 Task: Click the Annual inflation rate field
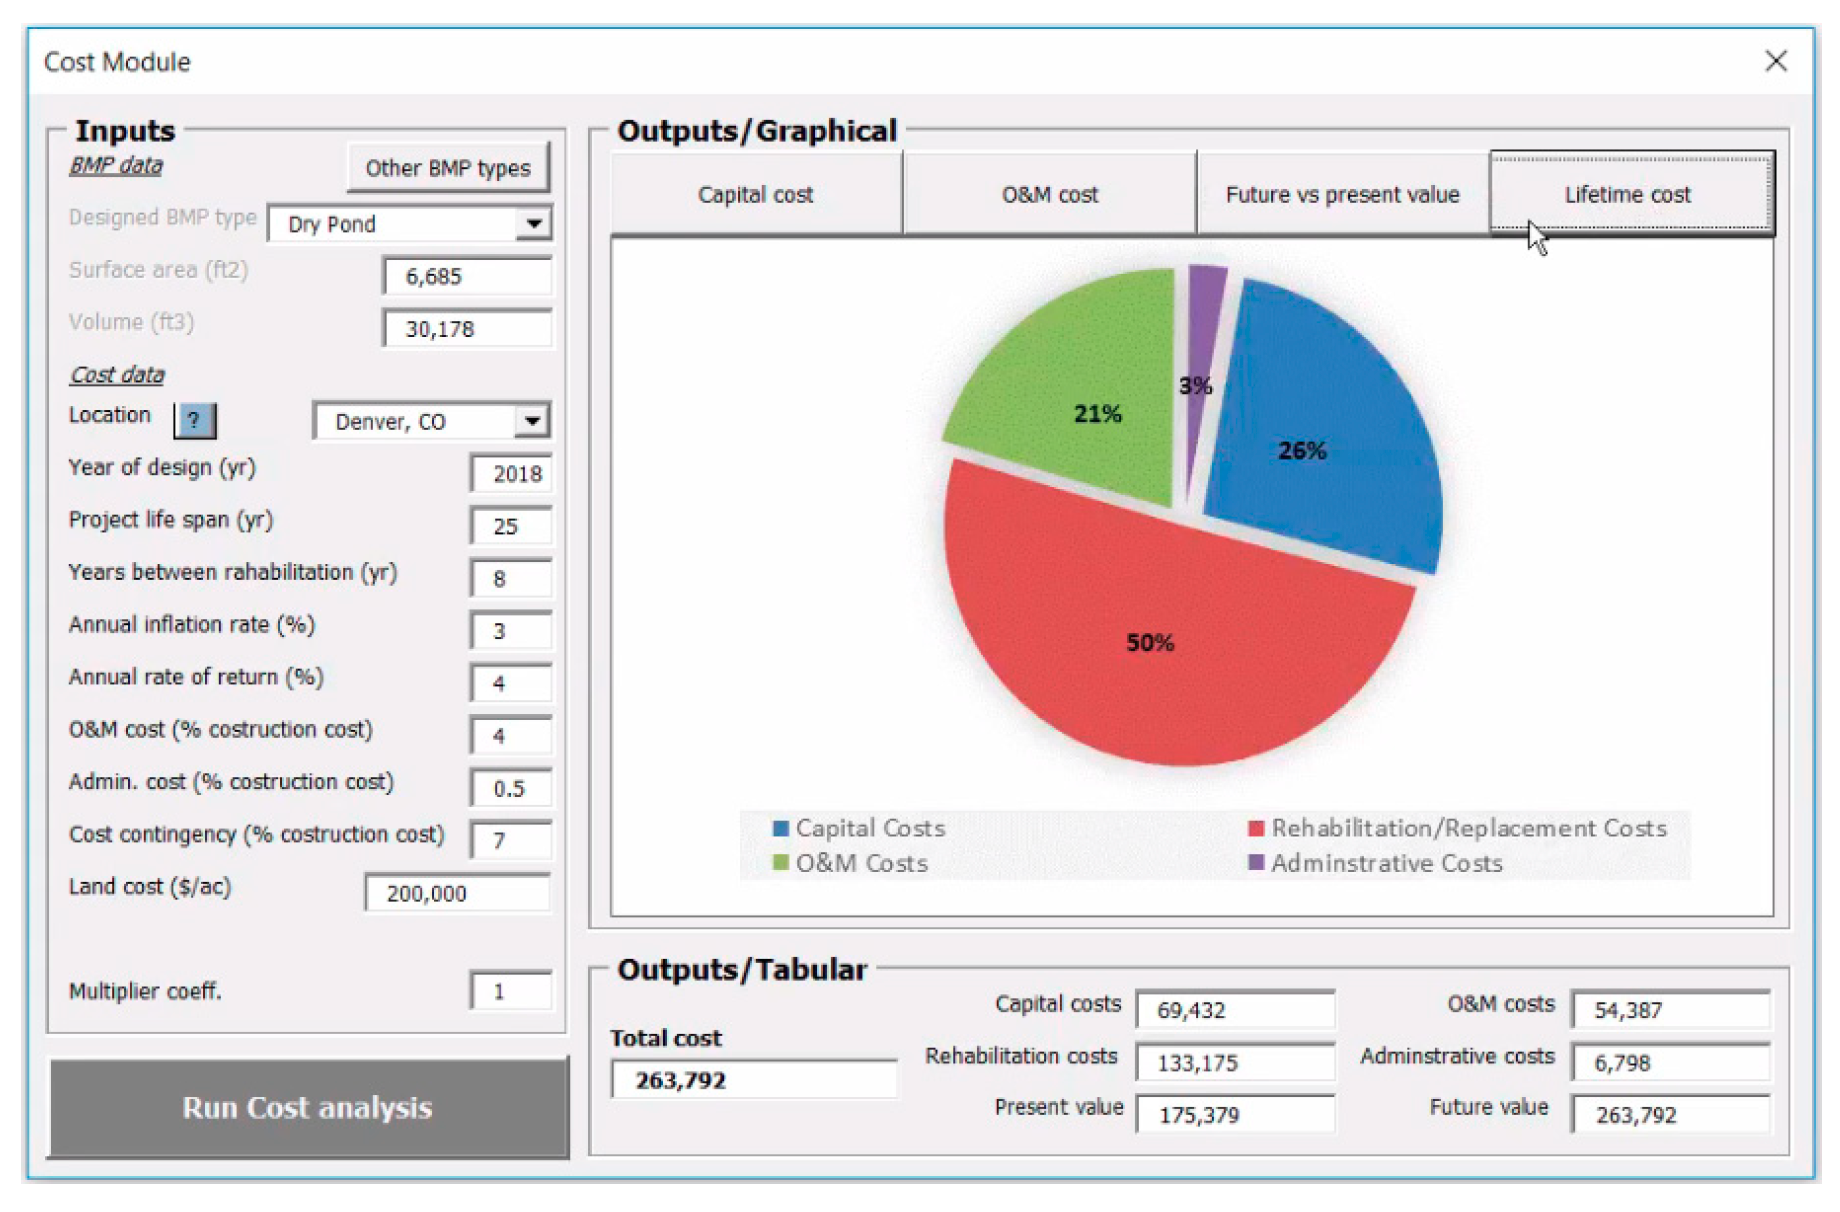pyautogui.click(x=511, y=630)
